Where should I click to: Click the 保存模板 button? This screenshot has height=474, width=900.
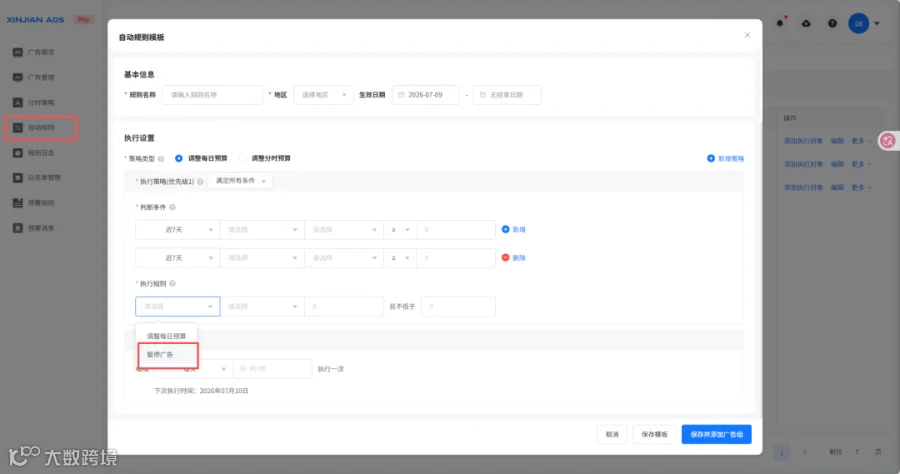pos(654,434)
